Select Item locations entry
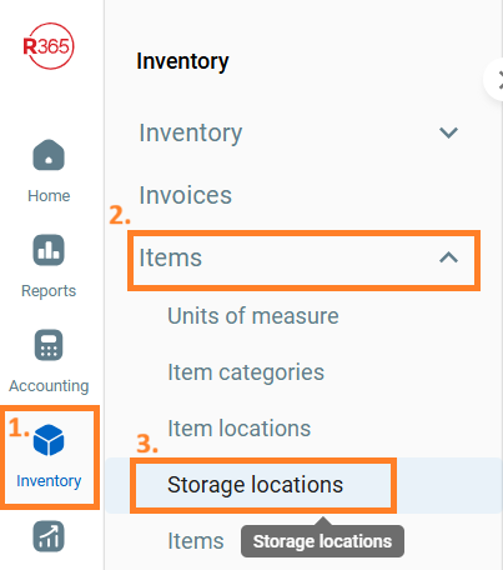503x570 pixels. (239, 428)
